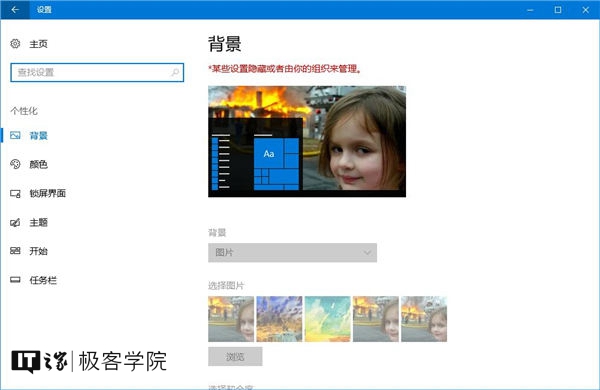Open 颜色 palette icon in sidebar
Screen dimensions: 600x390
(x=15, y=164)
